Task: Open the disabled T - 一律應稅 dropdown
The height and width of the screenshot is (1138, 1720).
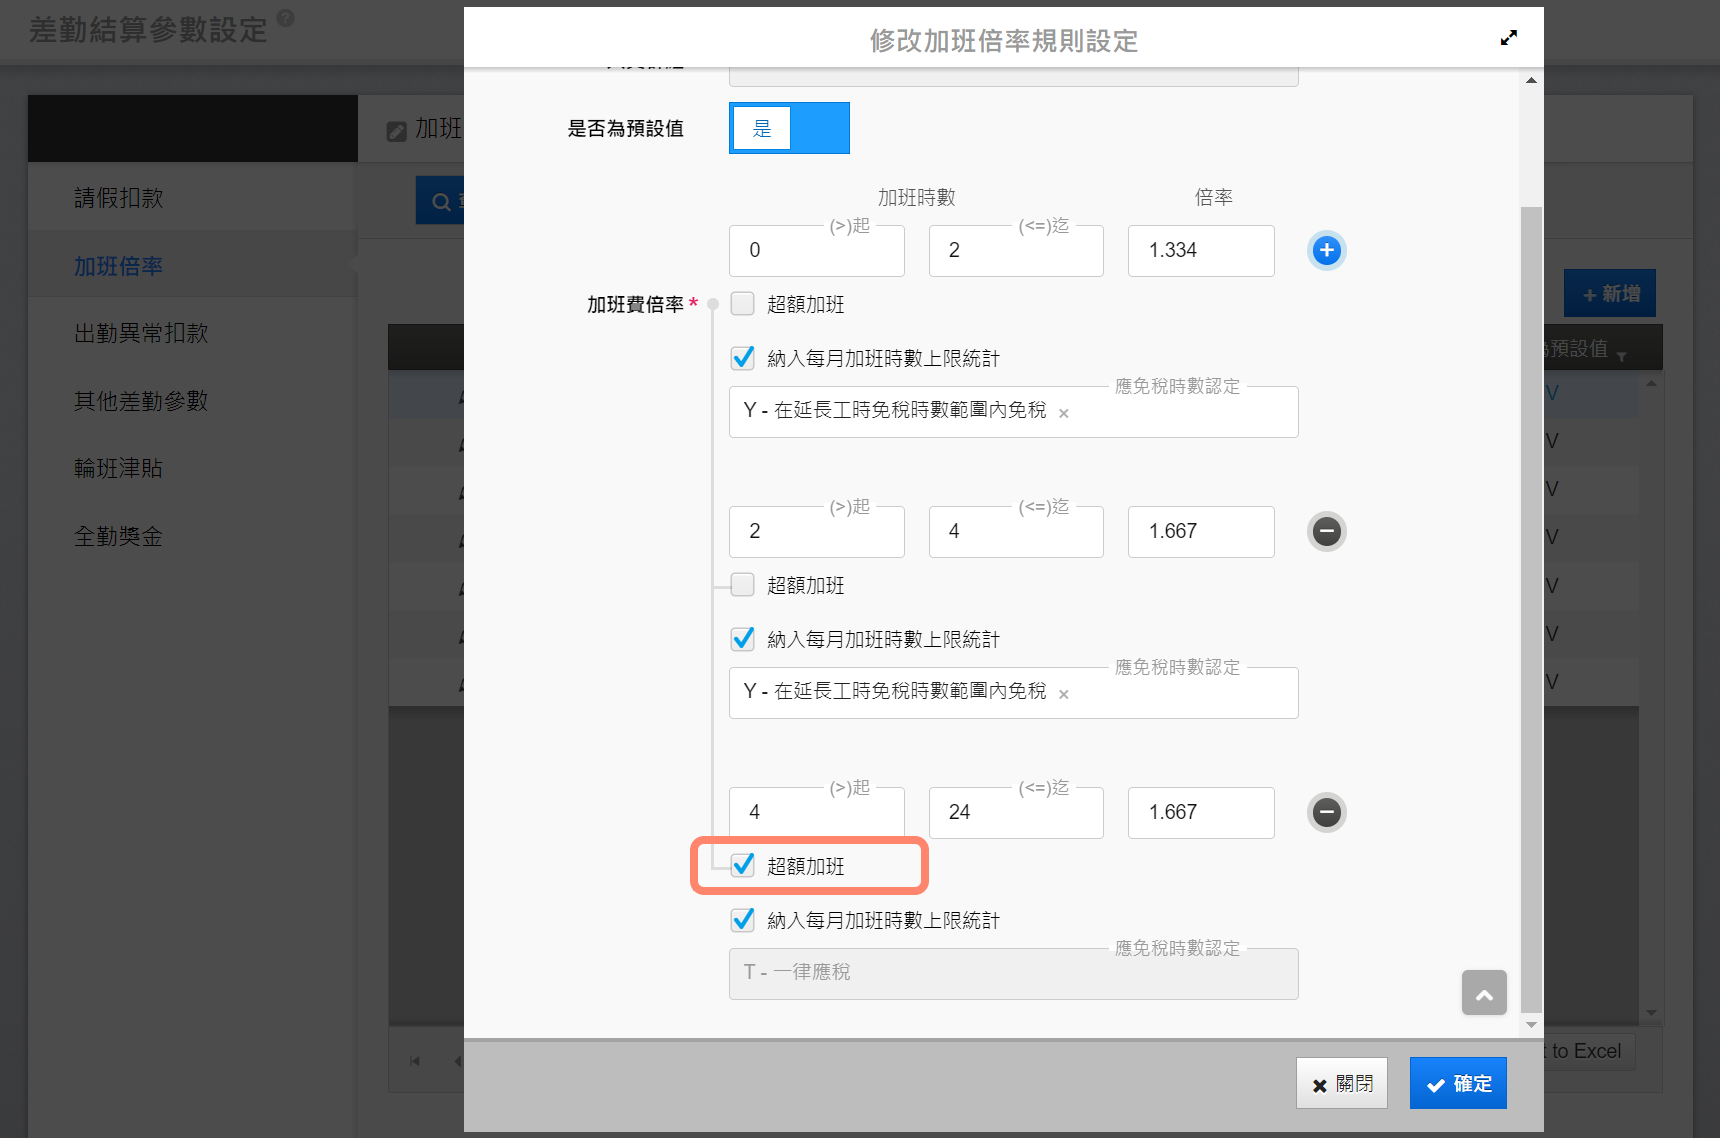Action: (1012, 973)
